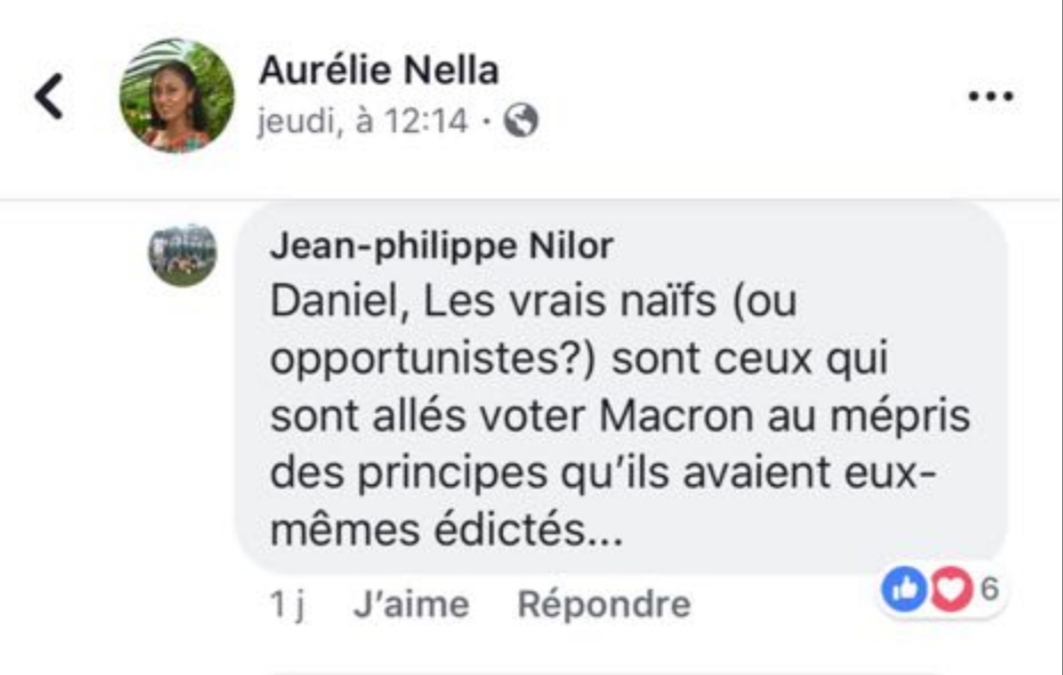Click the ending text mêmes édictés
1063x675 pixels.
click(x=446, y=529)
